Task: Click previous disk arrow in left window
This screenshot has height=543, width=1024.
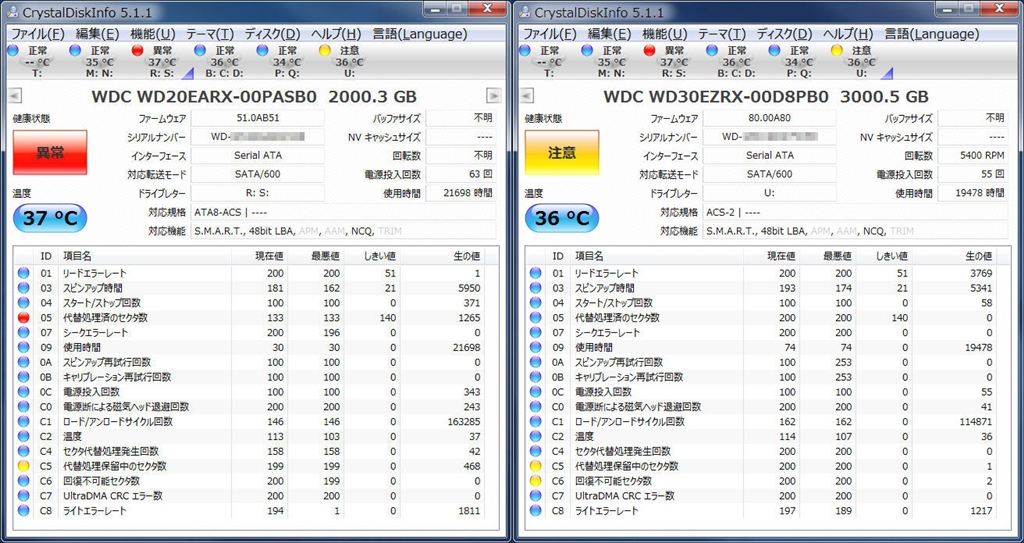Action: (14, 96)
